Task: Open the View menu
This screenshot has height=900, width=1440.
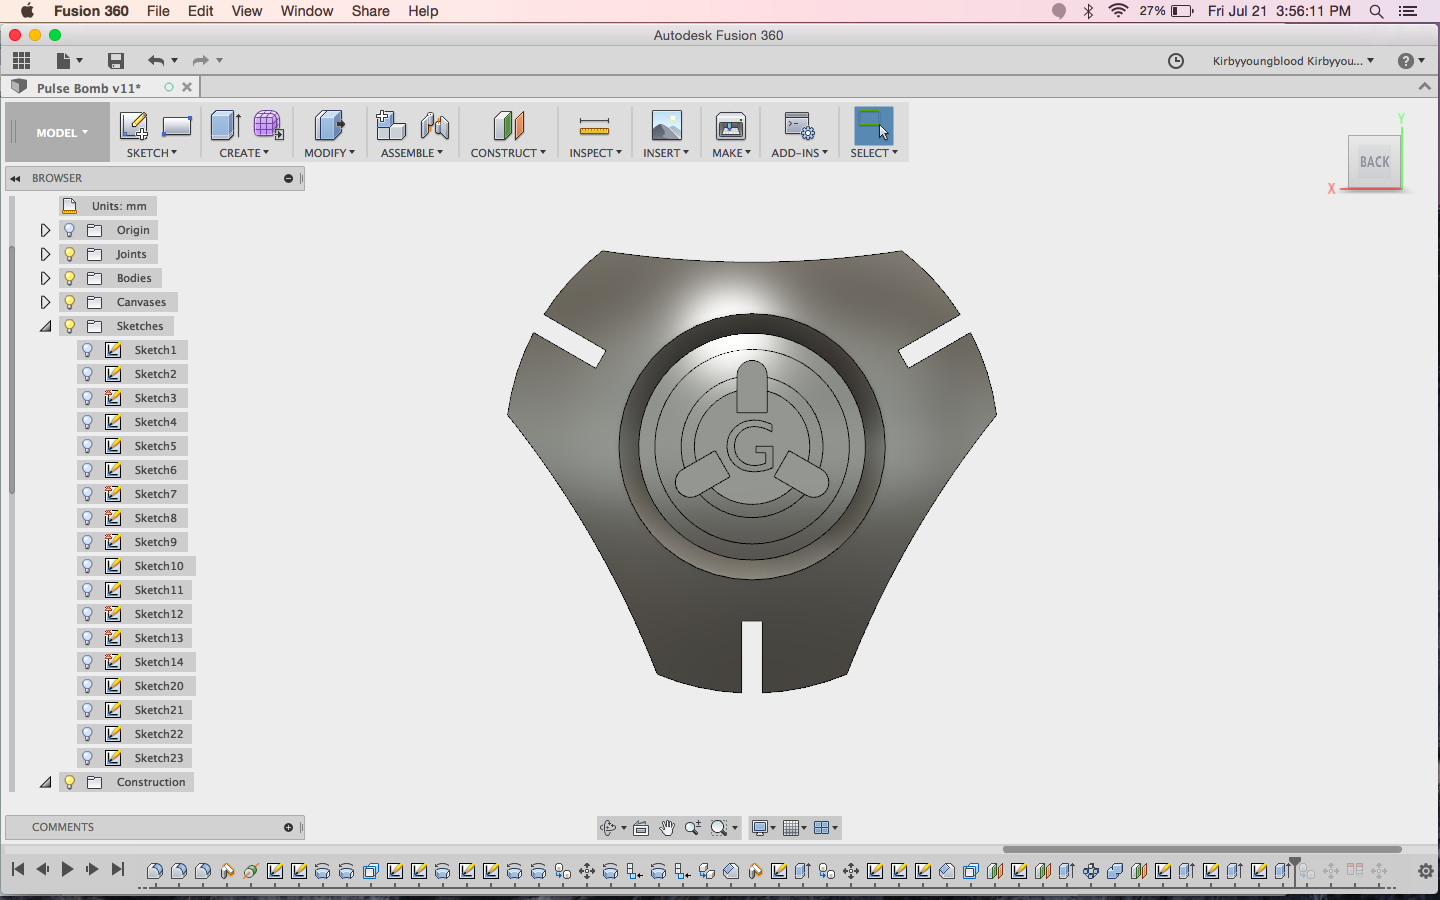Action: coord(246,11)
